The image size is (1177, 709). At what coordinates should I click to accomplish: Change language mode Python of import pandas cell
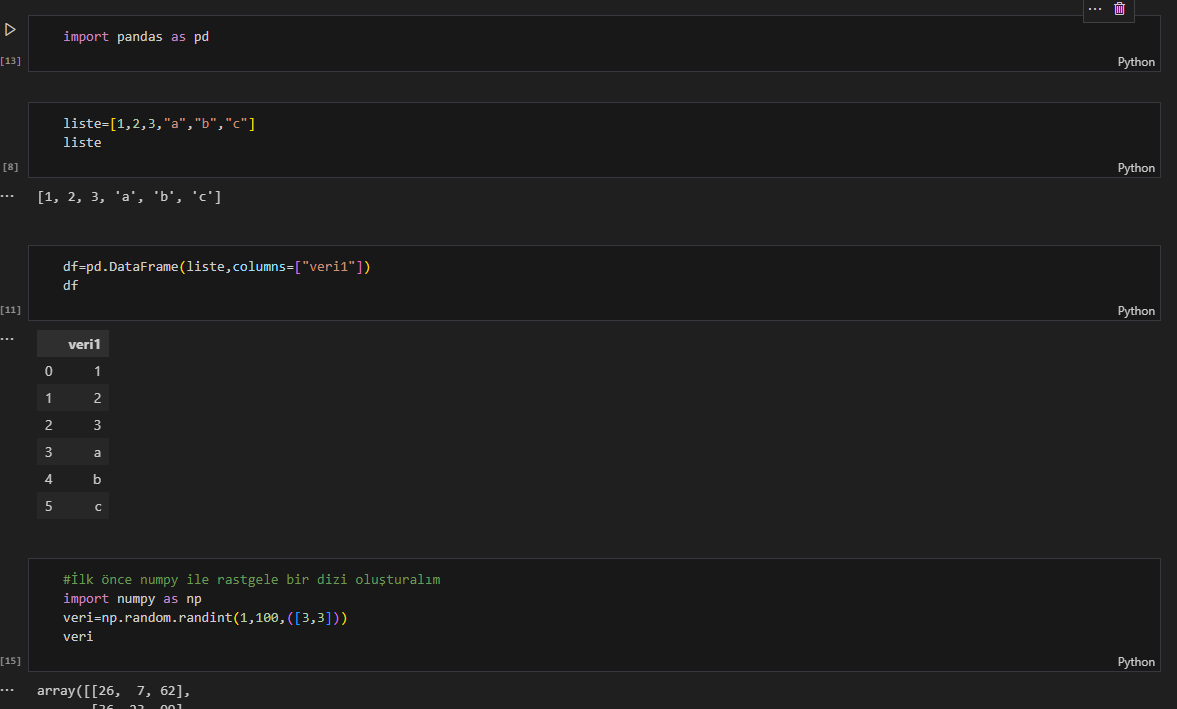[x=1136, y=62]
